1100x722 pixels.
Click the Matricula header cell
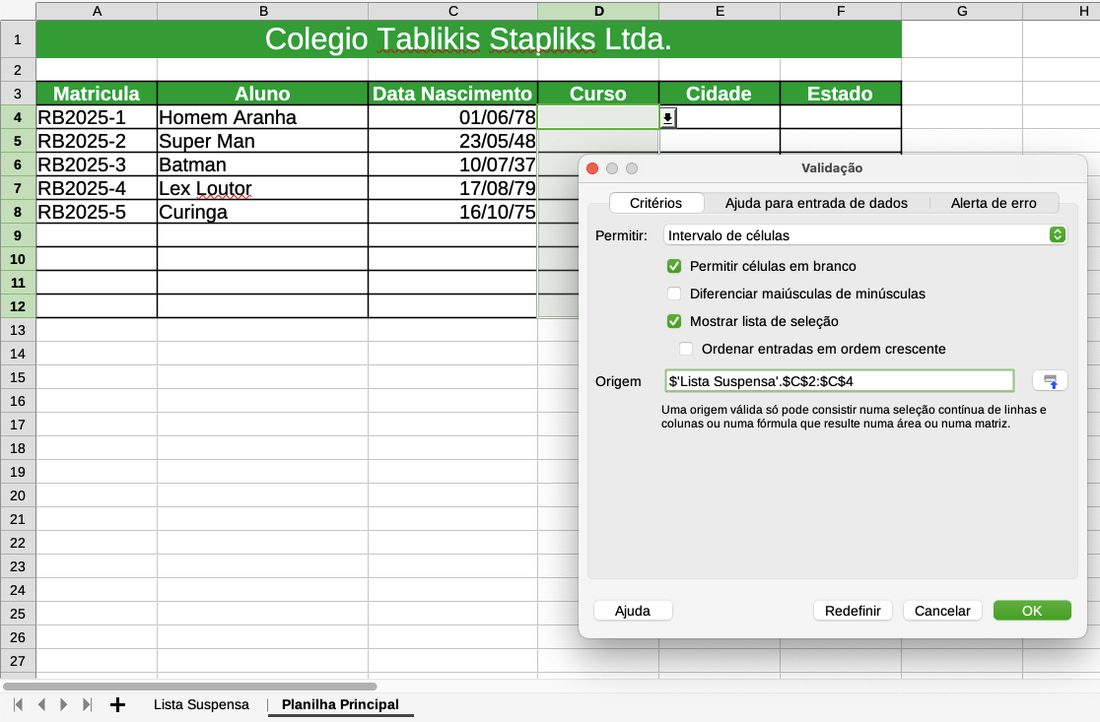point(97,93)
